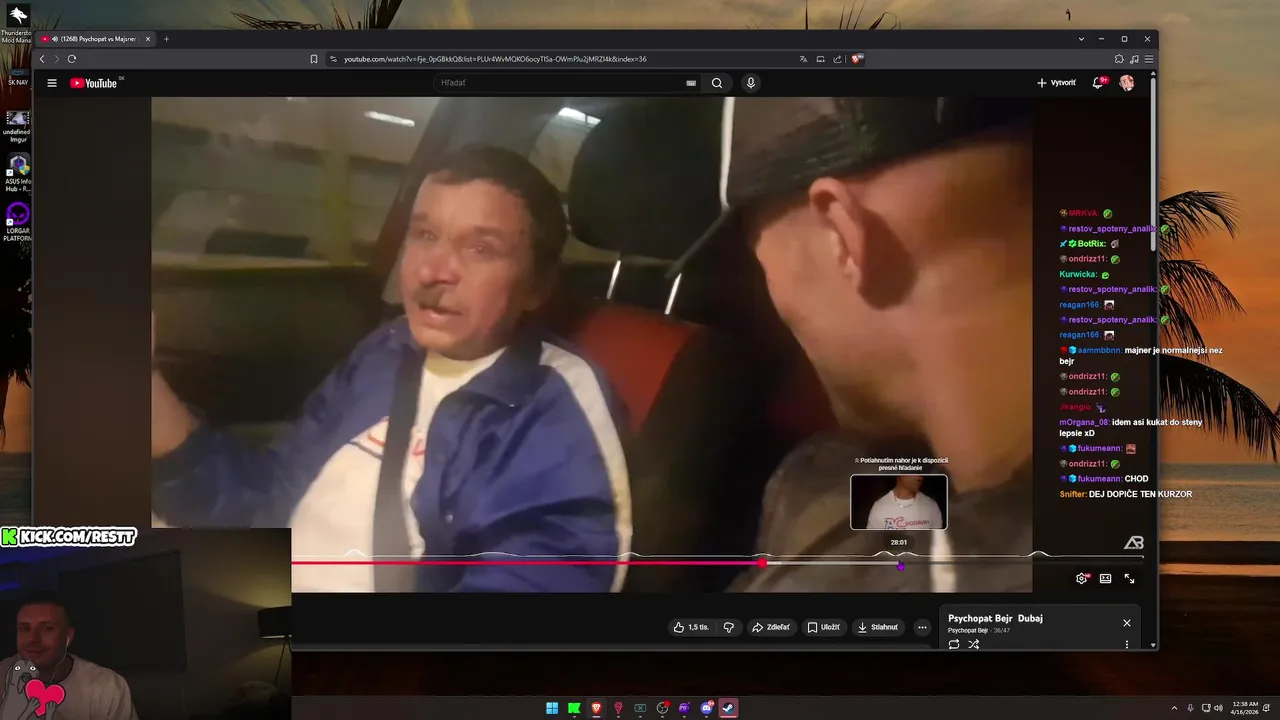Go back with the browser back arrow
The height and width of the screenshot is (720, 1280).
coord(42,59)
